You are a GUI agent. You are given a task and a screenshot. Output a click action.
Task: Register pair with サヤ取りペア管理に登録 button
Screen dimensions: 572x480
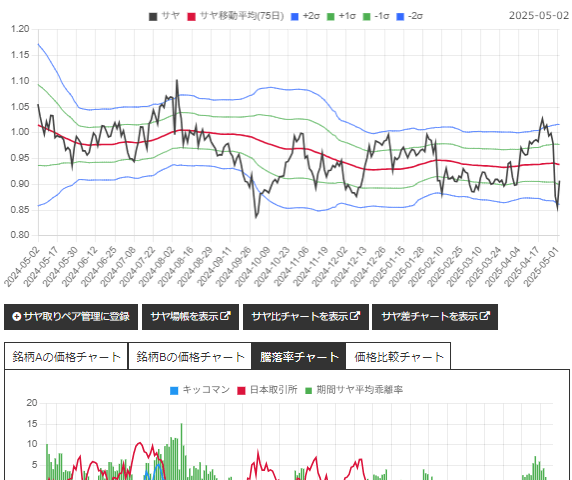point(71,317)
